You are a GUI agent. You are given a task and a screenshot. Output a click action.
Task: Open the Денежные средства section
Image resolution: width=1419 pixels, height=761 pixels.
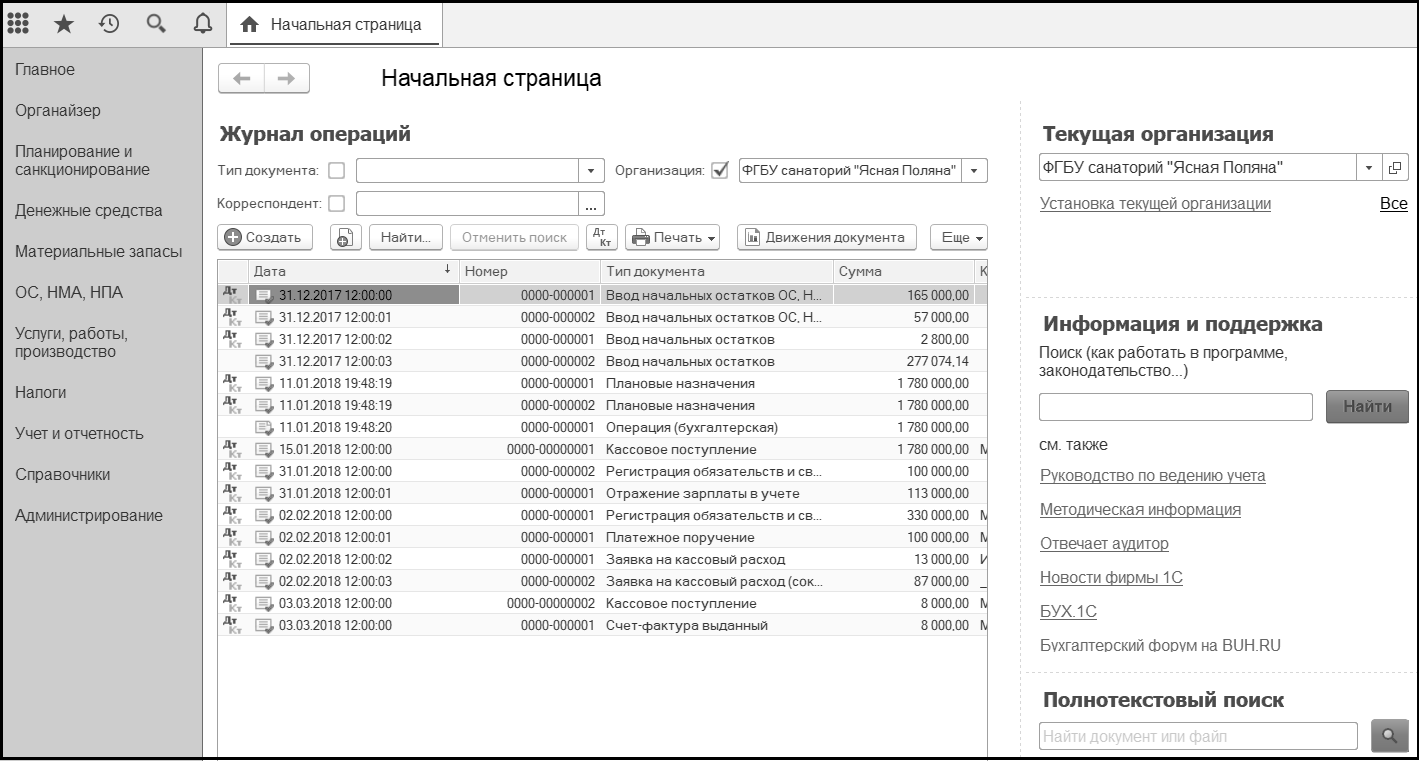tap(88, 211)
